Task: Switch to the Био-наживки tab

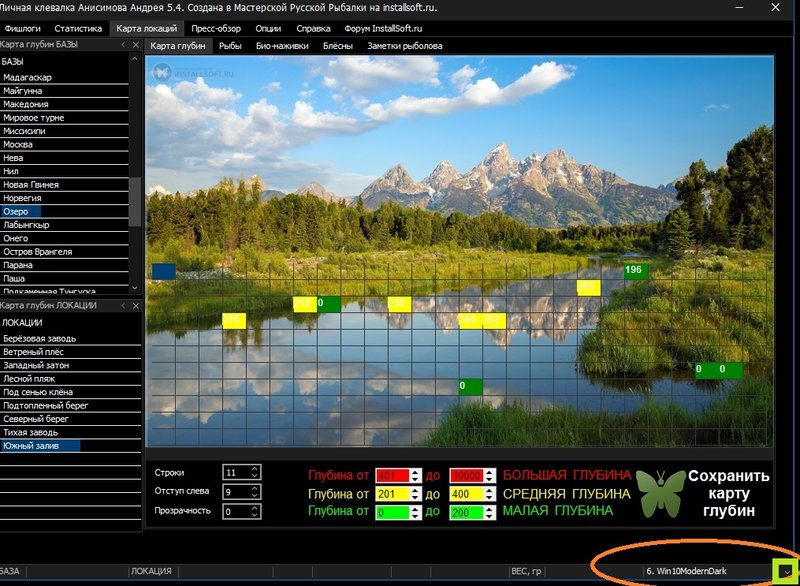Action: pos(282,46)
